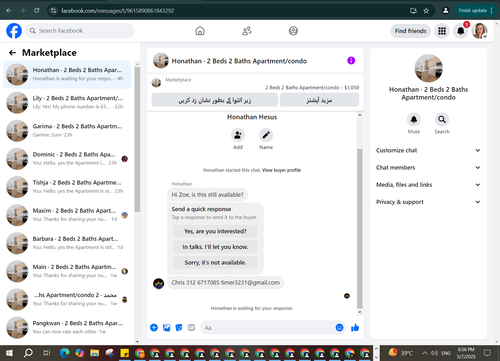The height and width of the screenshot is (361, 500).
Task: Click the chat messages scrollbar
Action: (360, 229)
